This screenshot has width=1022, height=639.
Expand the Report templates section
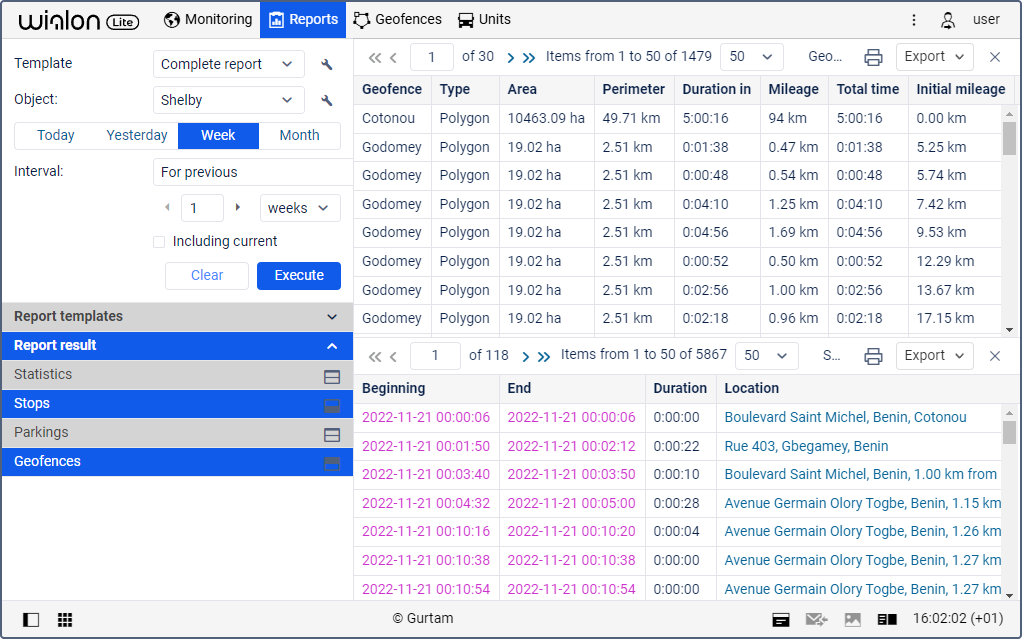[x=177, y=317]
